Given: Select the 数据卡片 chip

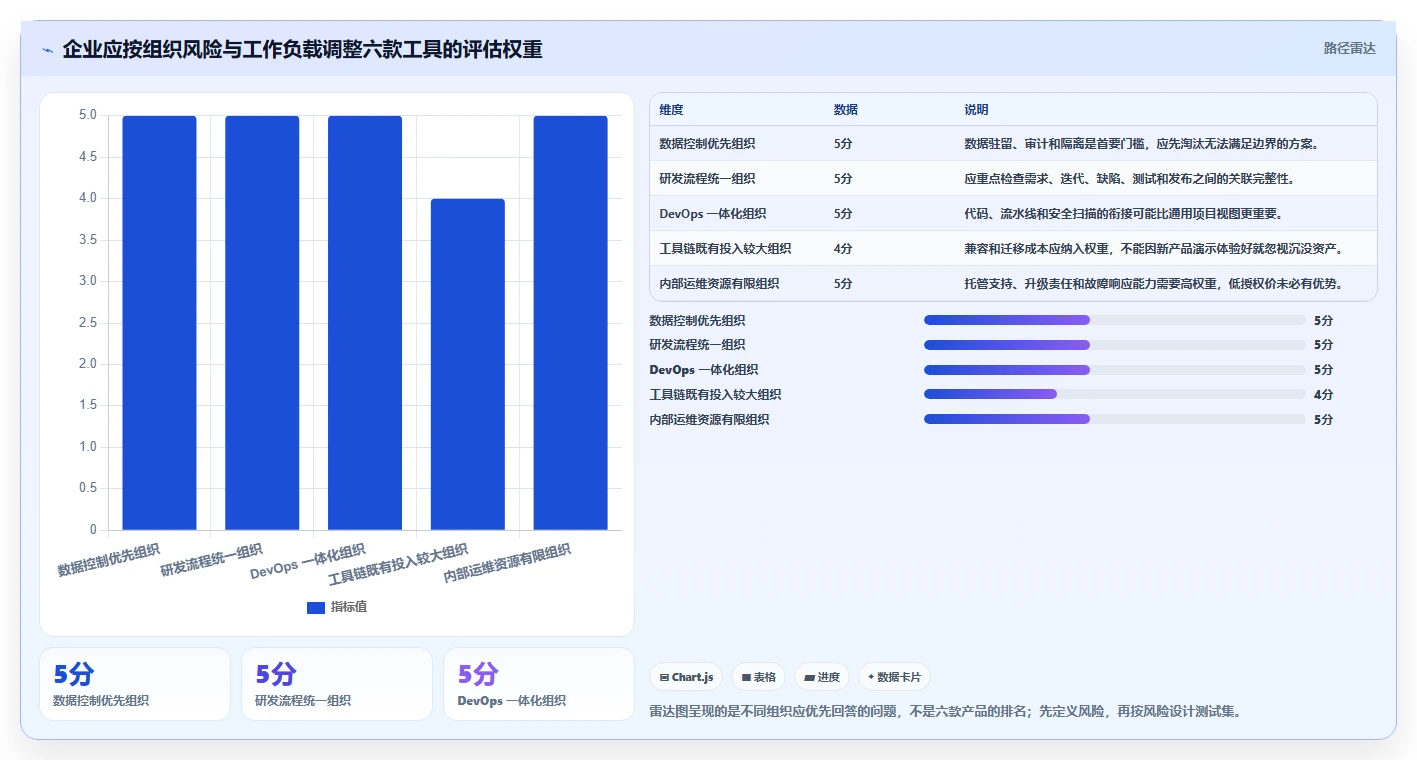Looking at the screenshot, I should click(894, 677).
